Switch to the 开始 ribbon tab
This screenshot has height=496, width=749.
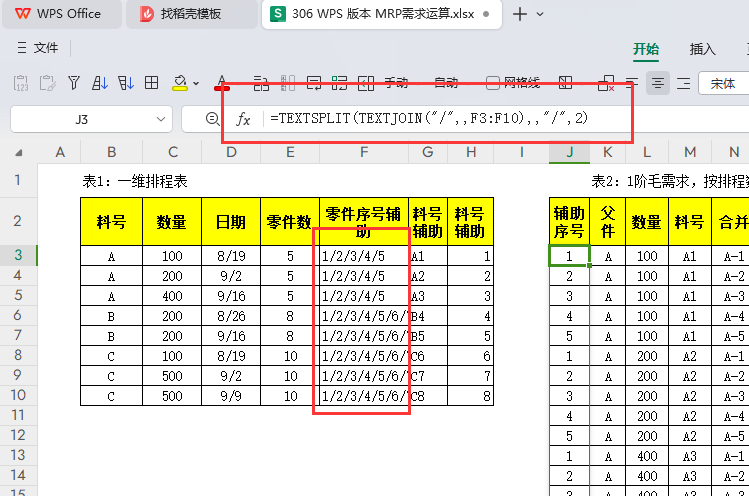coord(646,49)
